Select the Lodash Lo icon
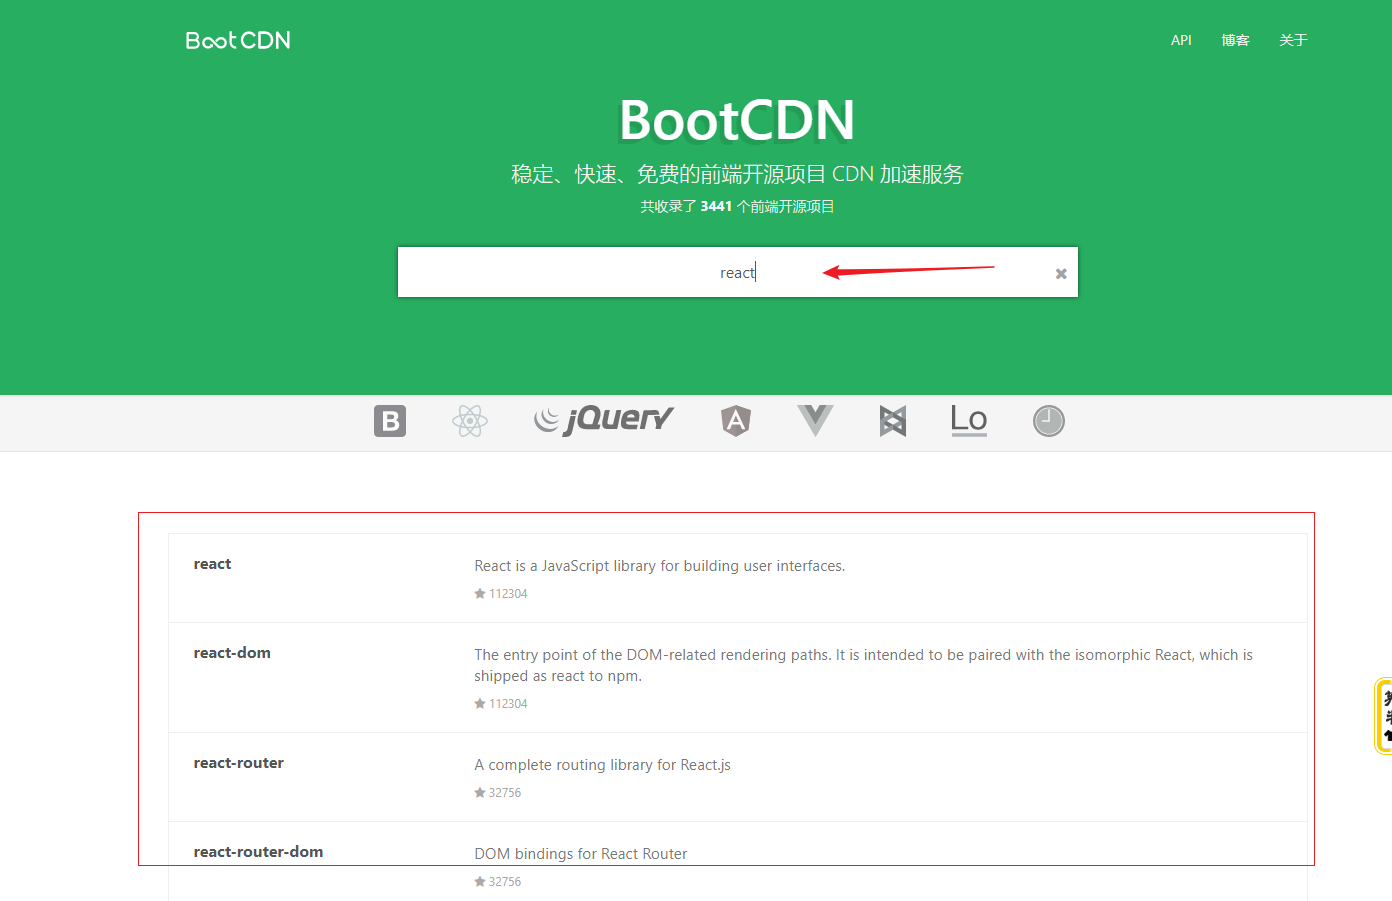 click(969, 420)
